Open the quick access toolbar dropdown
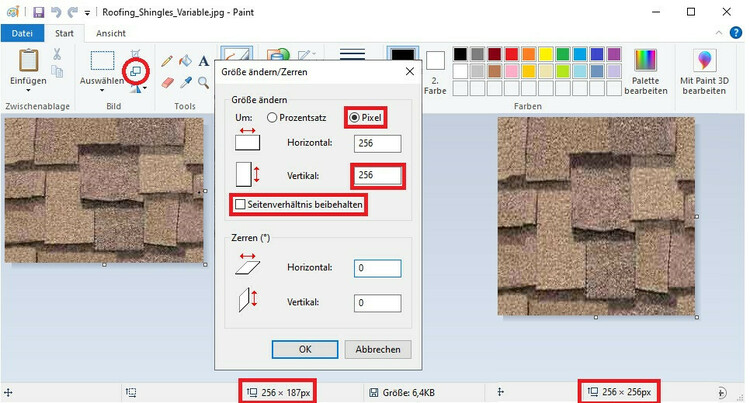 point(87,13)
